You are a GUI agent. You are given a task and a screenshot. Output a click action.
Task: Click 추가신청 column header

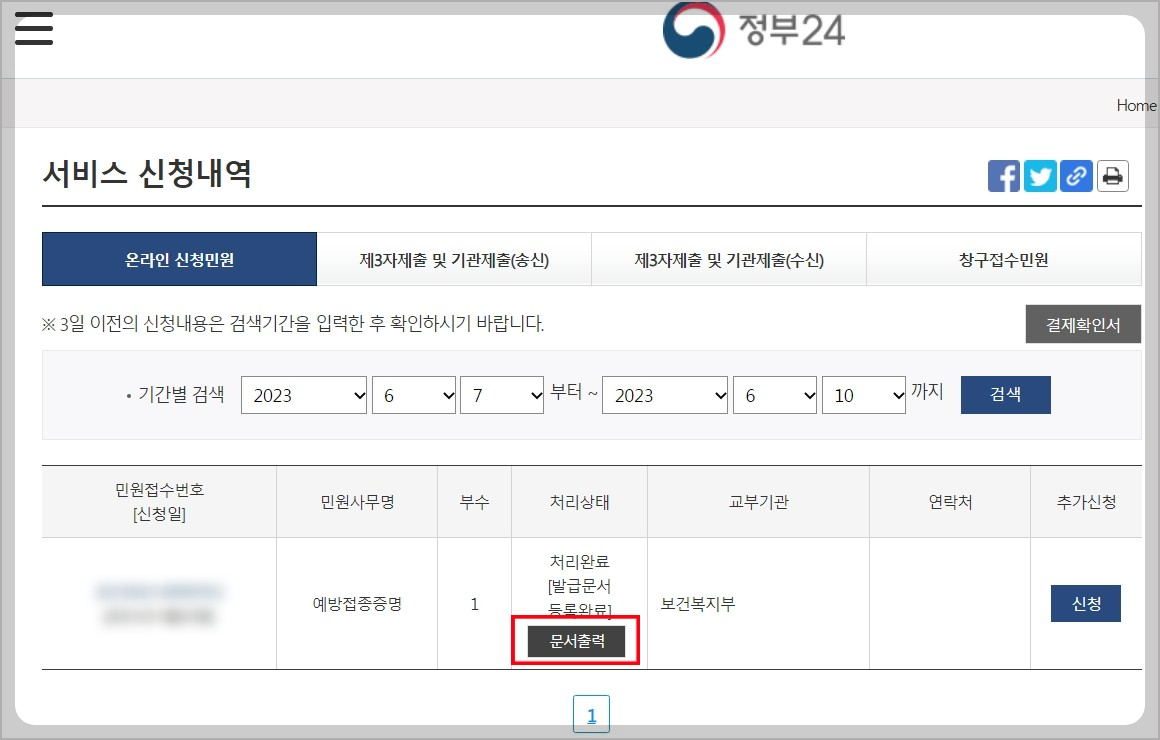[x=1086, y=502]
